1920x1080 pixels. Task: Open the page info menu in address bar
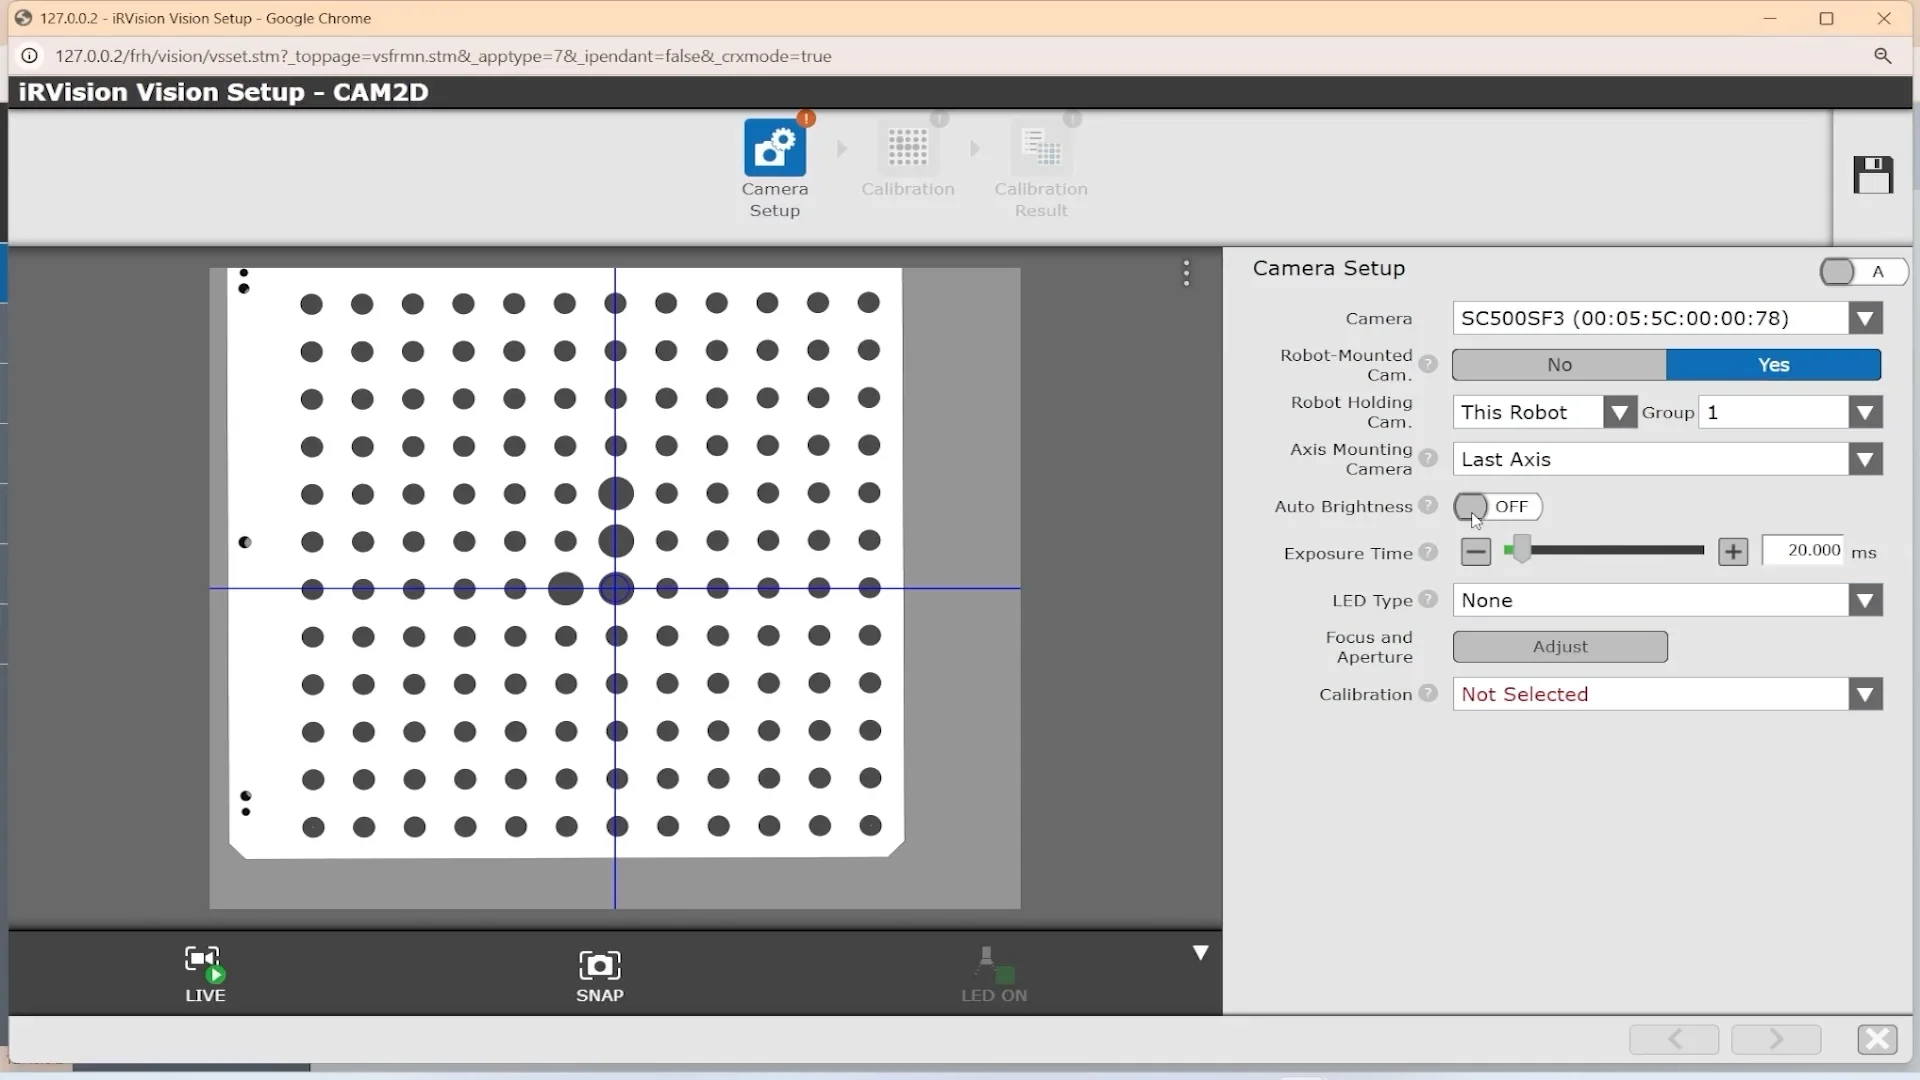pyautogui.click(x=29, y=55)
